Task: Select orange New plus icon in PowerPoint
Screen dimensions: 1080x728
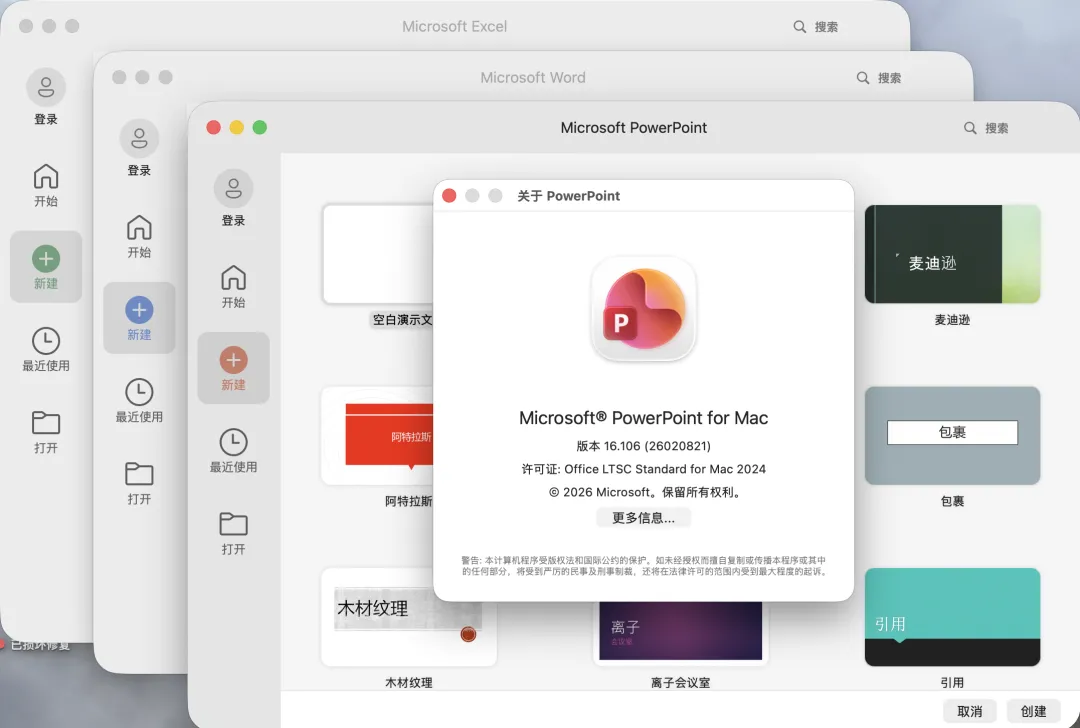Action: 233,360
